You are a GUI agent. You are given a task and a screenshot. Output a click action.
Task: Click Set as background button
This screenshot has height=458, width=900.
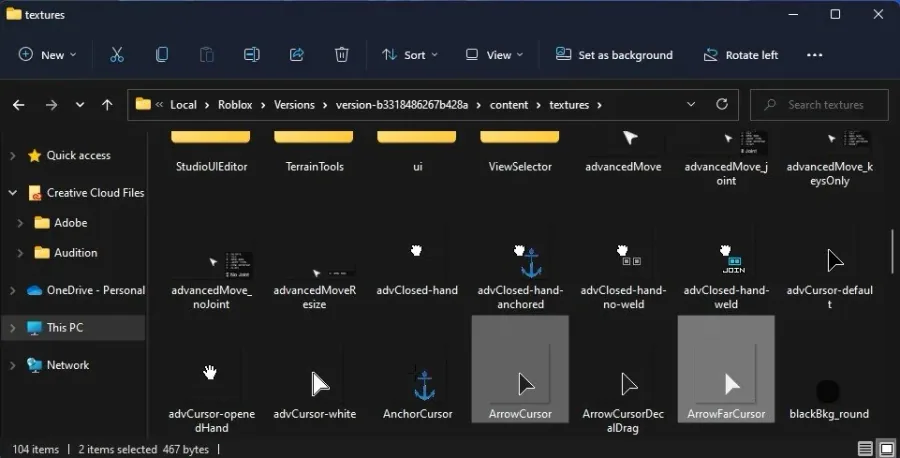(614, 55)
